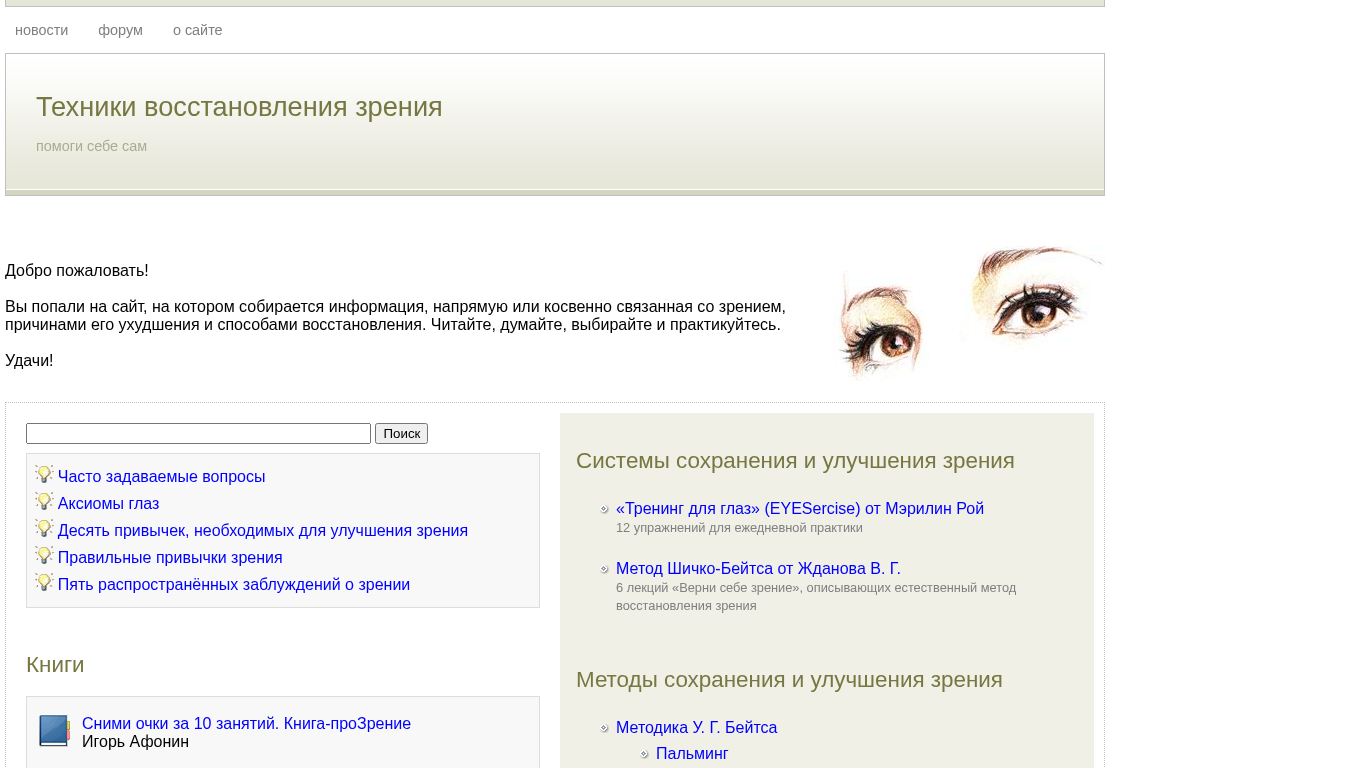The image size is (1366, 768).
Task: Open the Пальминг link
Action: point(692,754)
